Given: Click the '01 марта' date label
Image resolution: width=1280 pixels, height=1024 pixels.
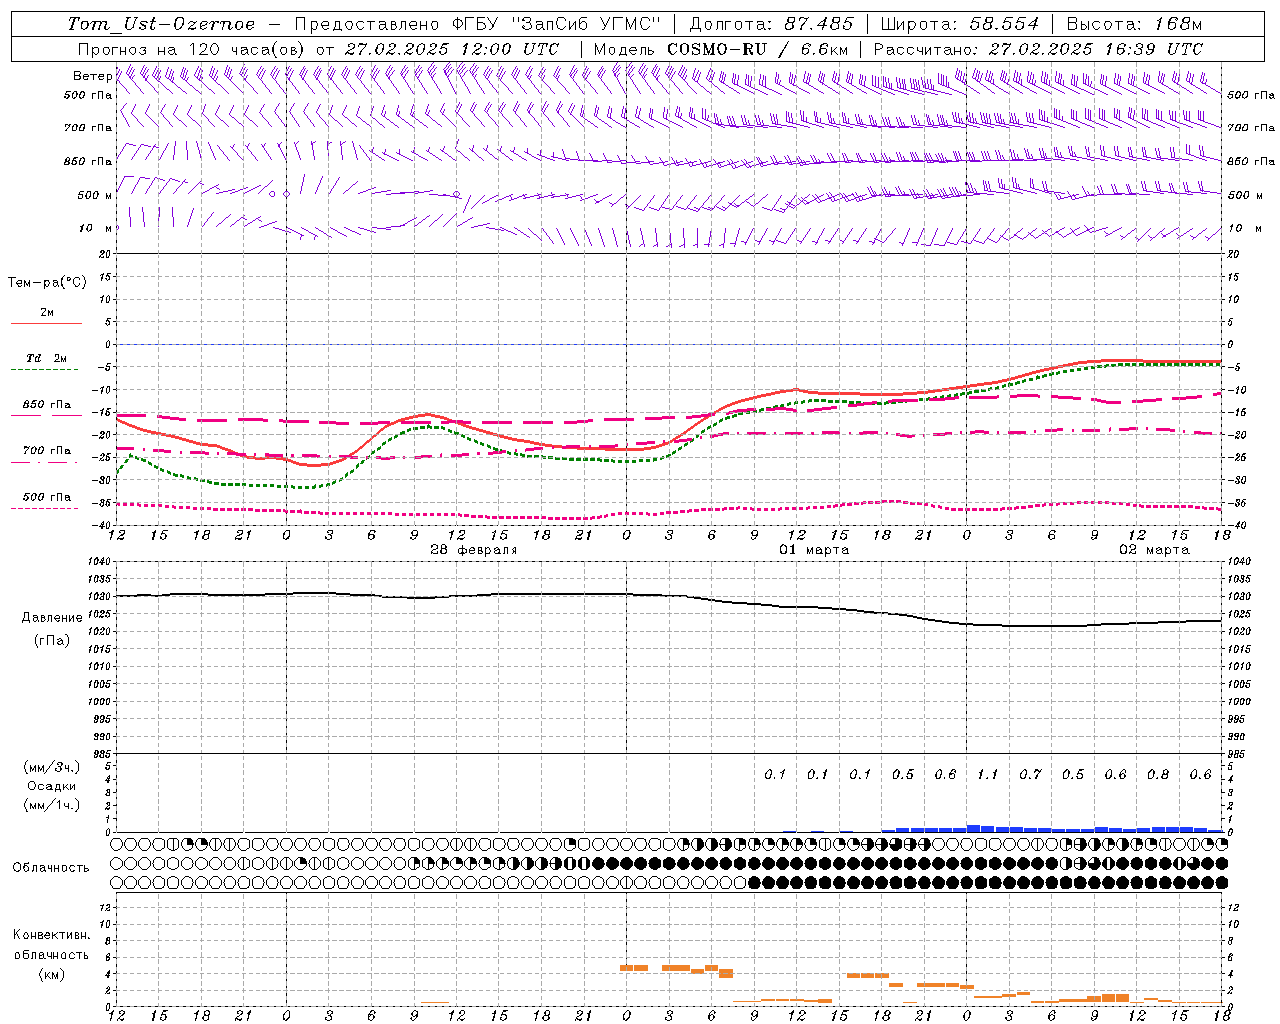Looking at the screenshot, I should tap(814, 550).
